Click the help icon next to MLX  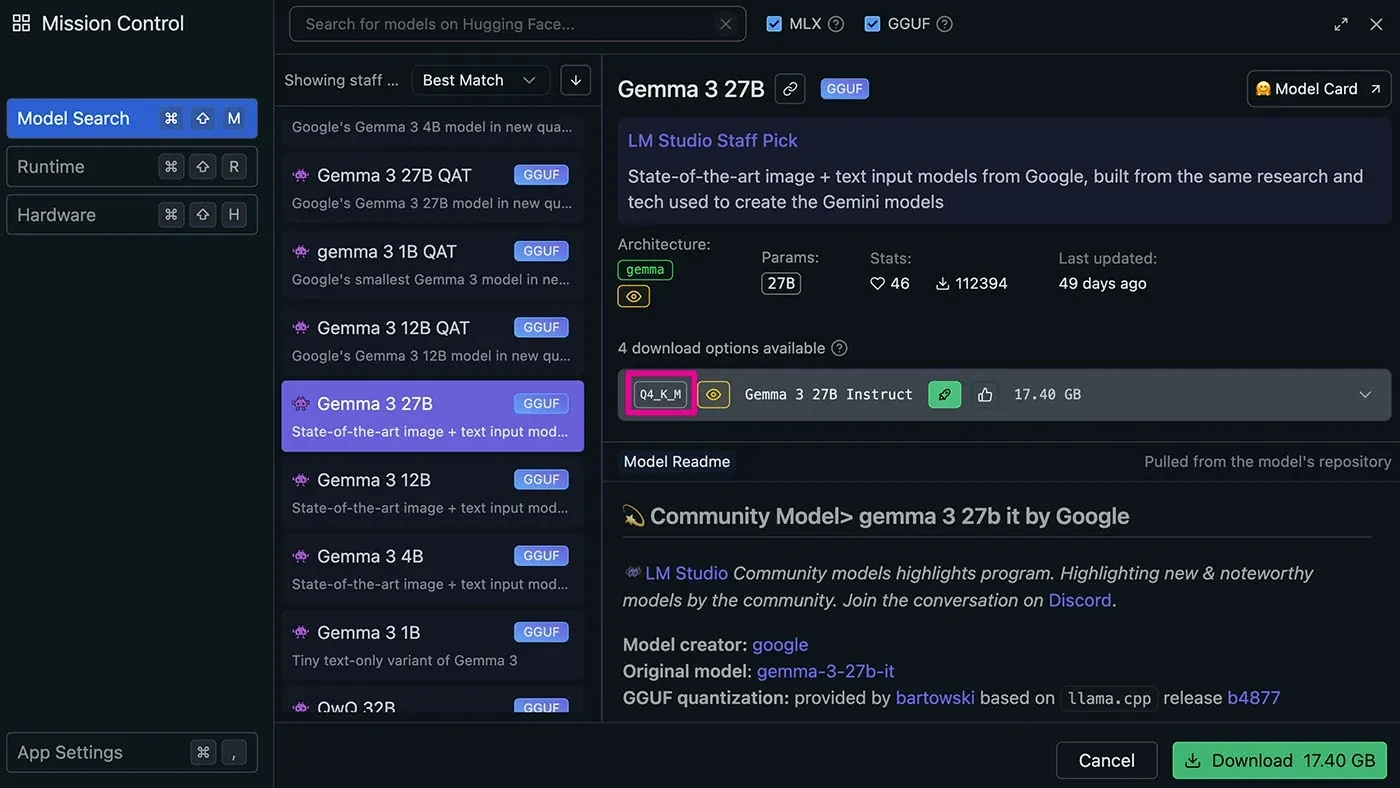(836, 24)
